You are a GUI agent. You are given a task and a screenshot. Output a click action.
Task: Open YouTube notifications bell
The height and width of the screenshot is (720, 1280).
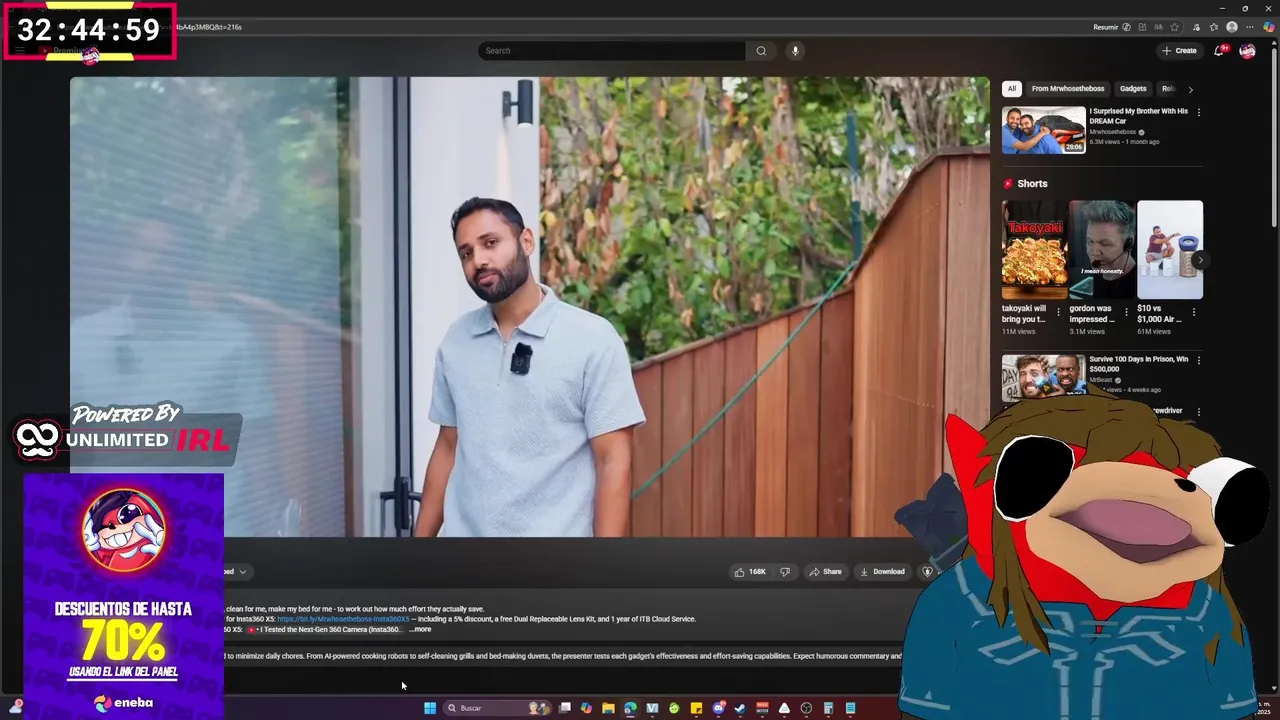[1219, 51]
